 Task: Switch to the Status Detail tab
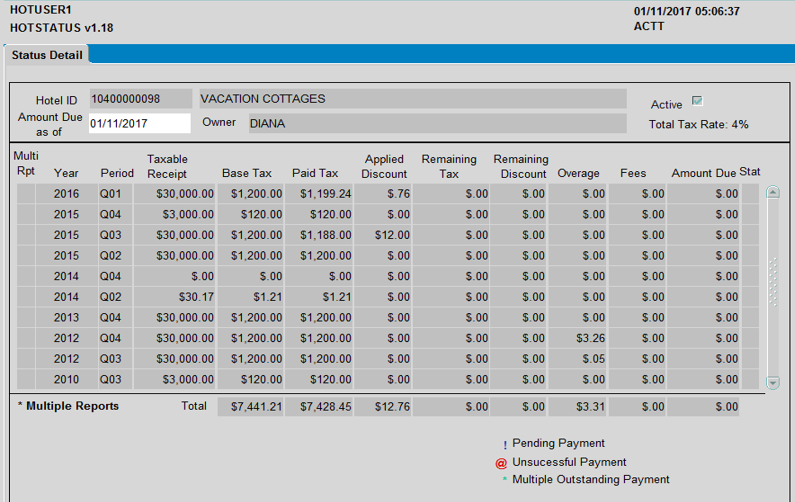(47, 55)
